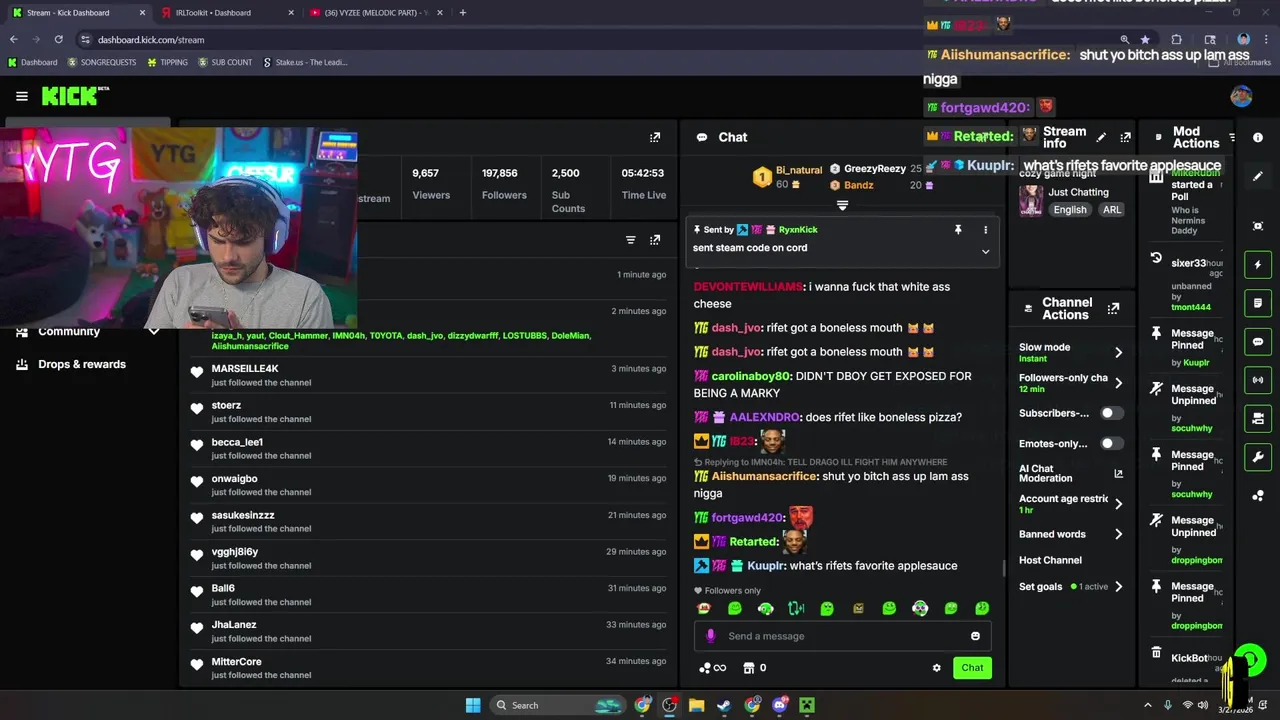Click the clip capture icon in right sidebar
The height and width of the screenshot is (720, 1280).
click(x=1258, y=226)
